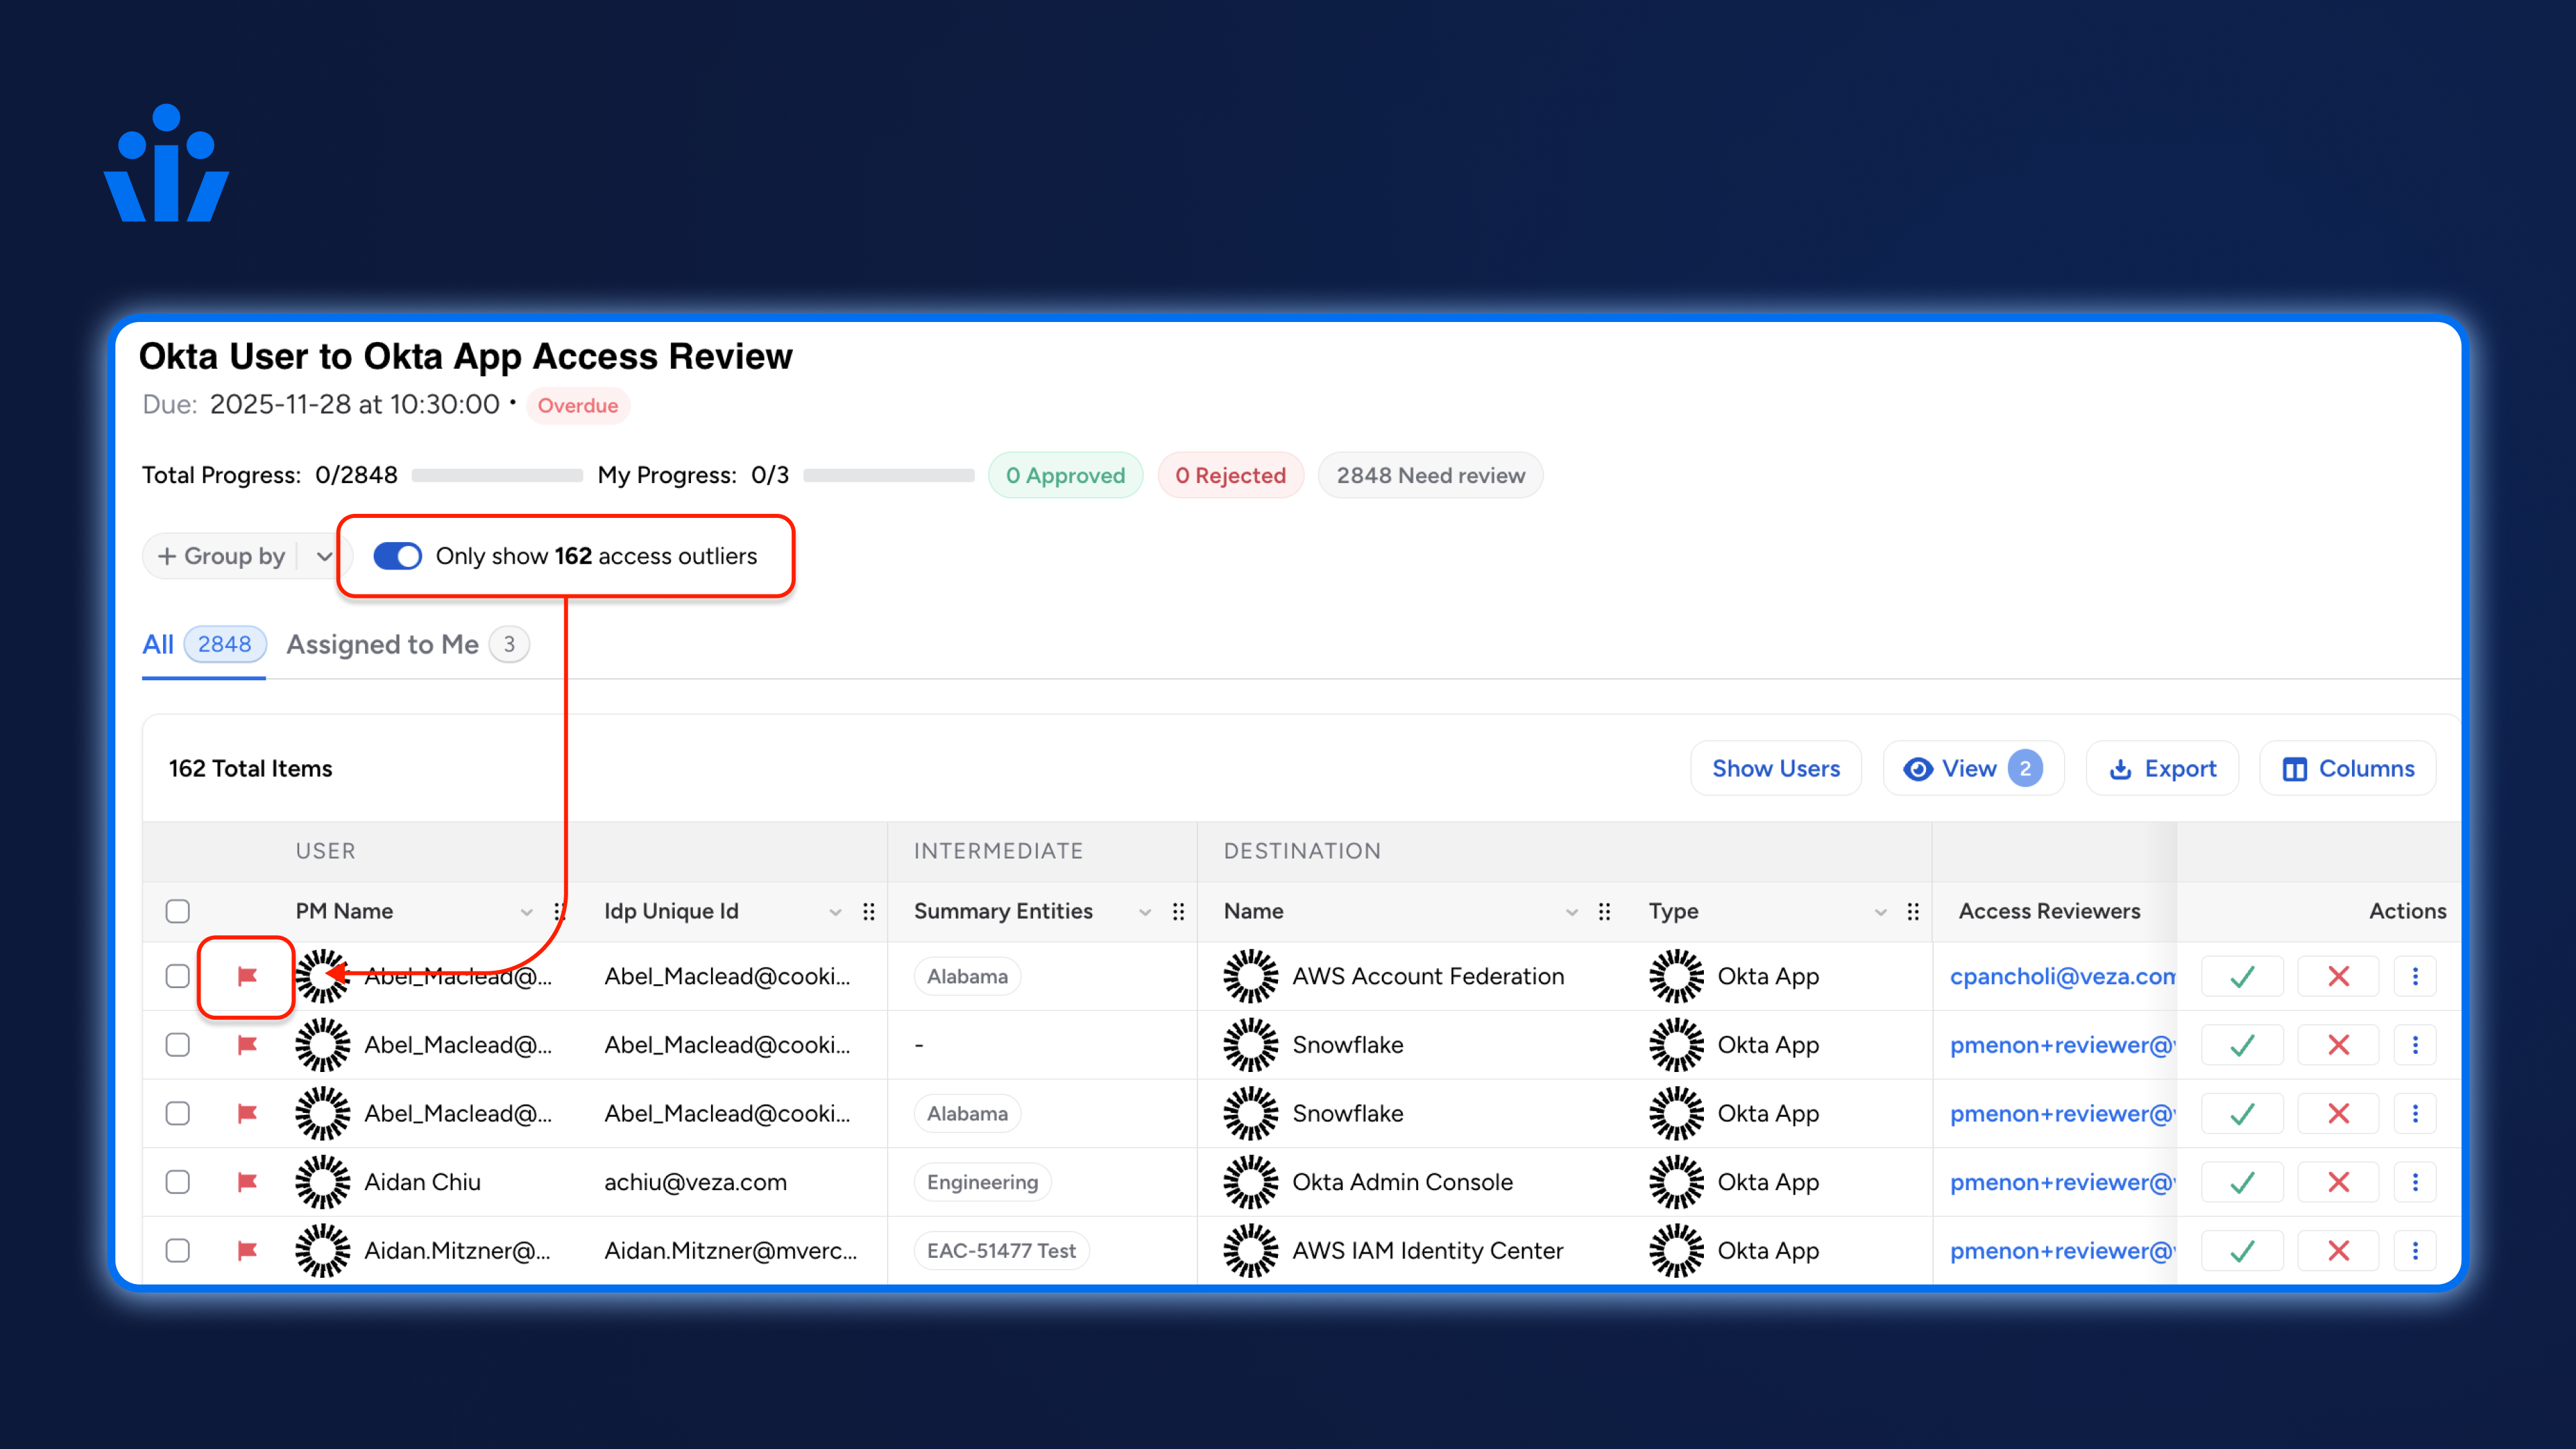2576x1449 pixels.
Task: Open the Group by dropdown arrow
Action: (x=324, y=556)
